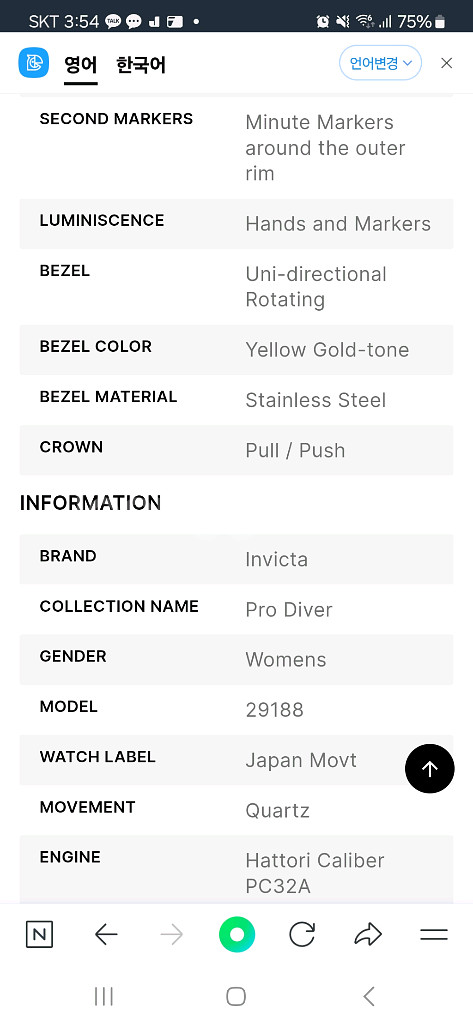Image resolution: width=473 pixels, height=1024 pixels.
Task: Tap the green circle search button
Action: (236, 935)
